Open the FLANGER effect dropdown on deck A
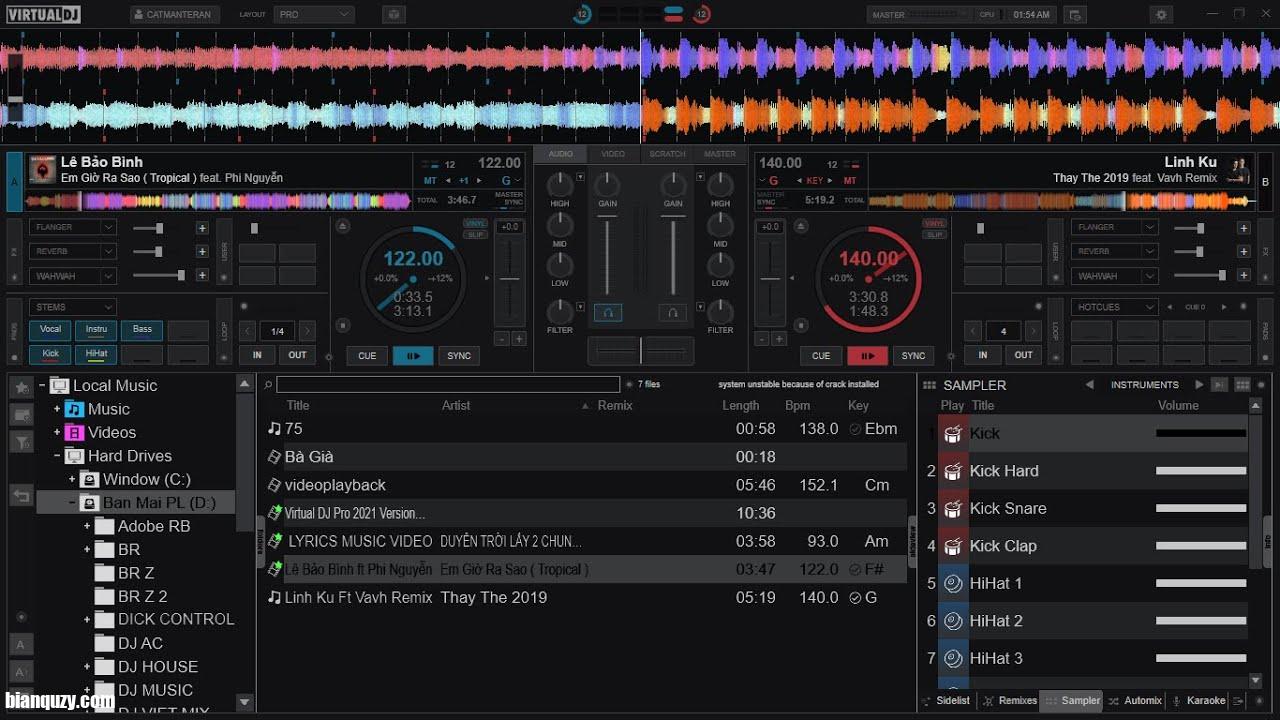 coord(73,228)
